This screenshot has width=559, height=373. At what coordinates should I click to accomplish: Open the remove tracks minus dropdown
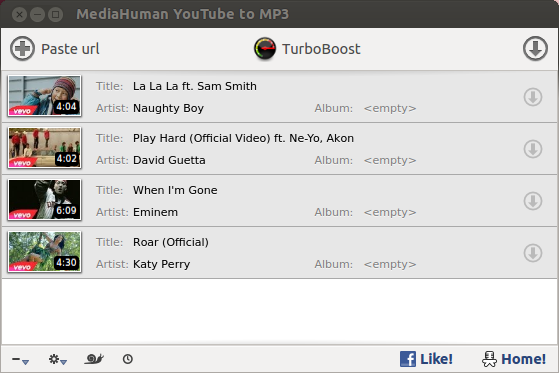(x=20, y=359)
